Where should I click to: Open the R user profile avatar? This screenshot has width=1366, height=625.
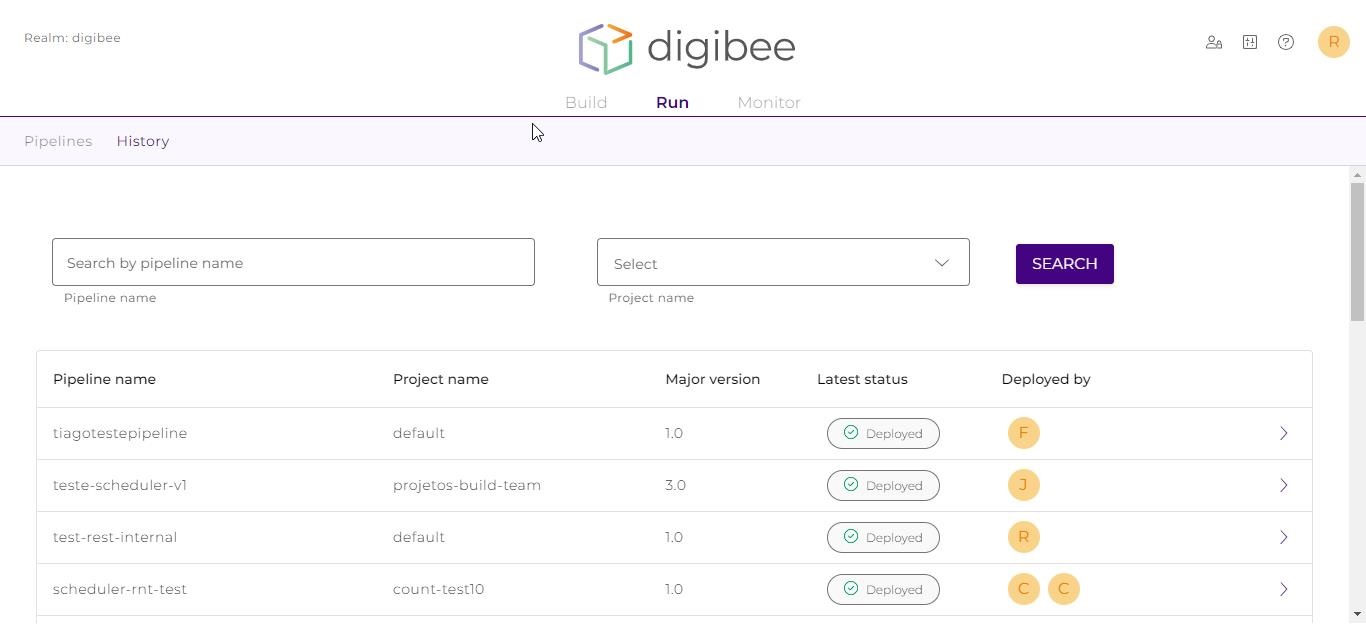(1333, 42)
